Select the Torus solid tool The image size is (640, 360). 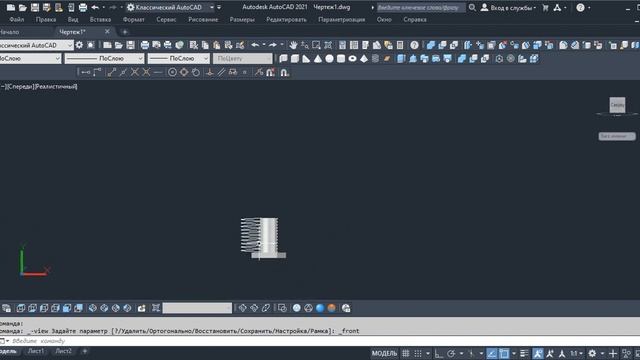352,59
